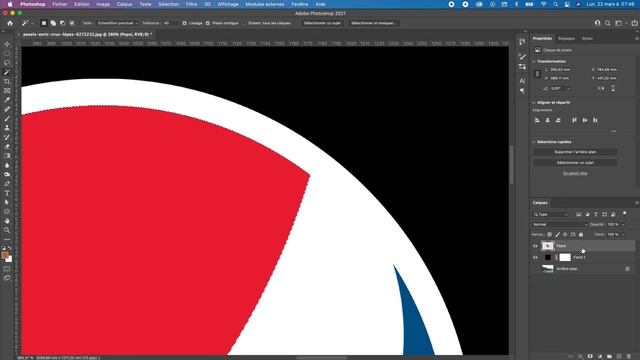The width and height of the screenshot is (640, 360).
Task: Create a new group in Calques footer
Action: coord(609,356)
